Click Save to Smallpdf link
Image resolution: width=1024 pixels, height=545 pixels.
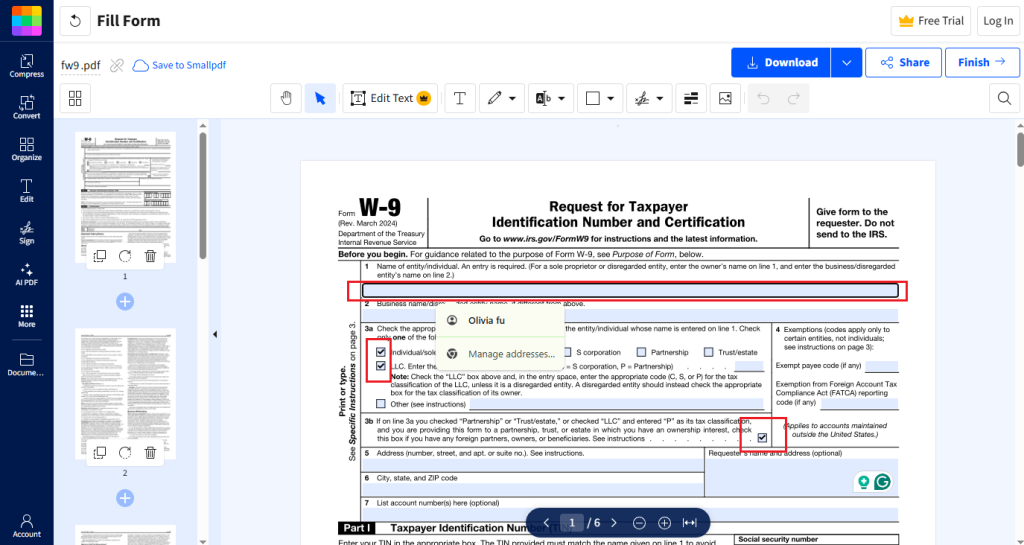(x=180, y=65)
